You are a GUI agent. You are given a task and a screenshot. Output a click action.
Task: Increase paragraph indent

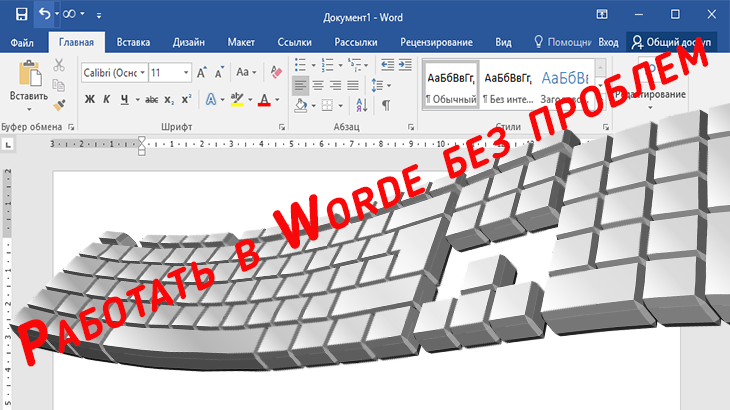tap(405, 65)
